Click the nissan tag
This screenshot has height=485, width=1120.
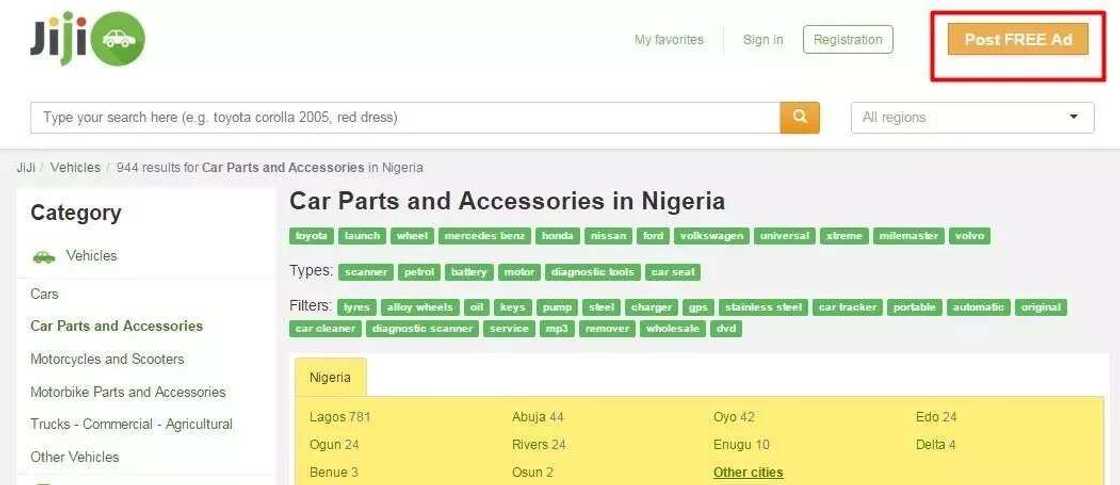tap(608, 236)
